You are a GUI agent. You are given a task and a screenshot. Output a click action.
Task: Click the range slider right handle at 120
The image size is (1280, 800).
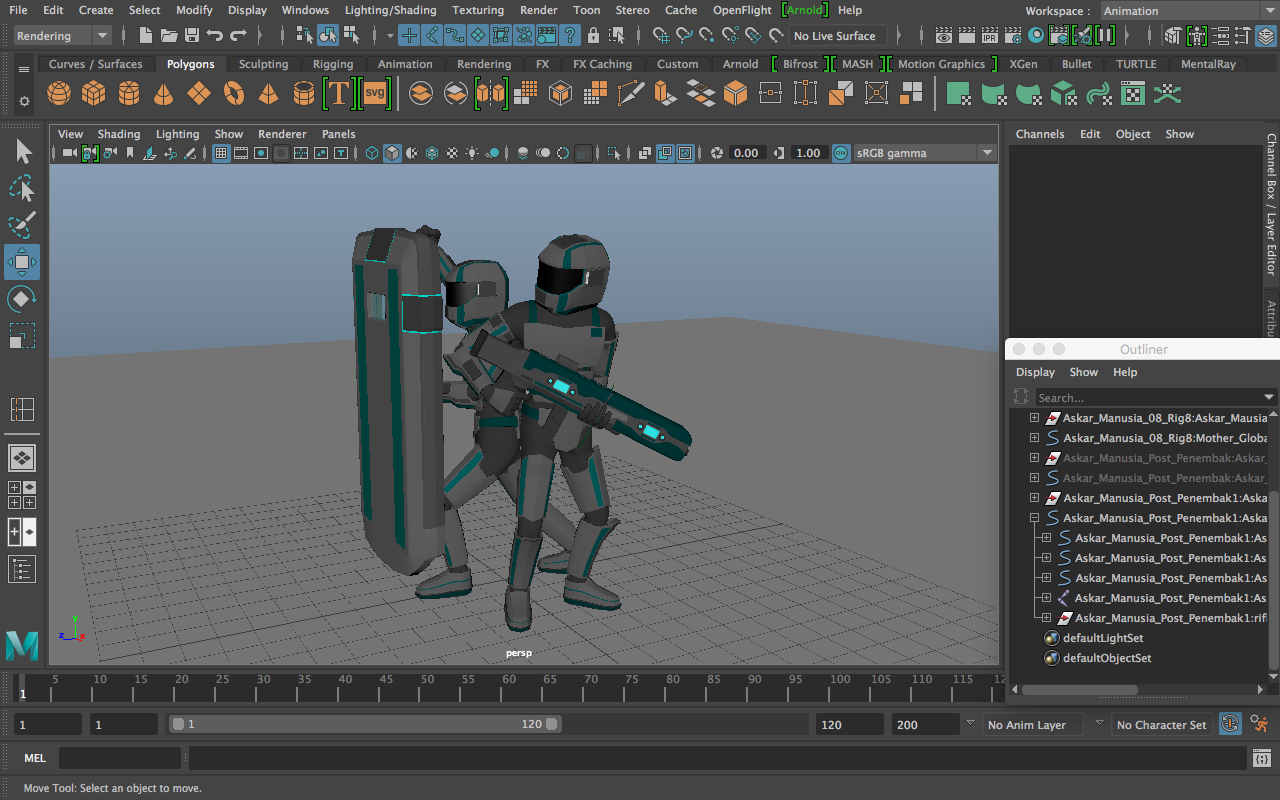(552, 724)
